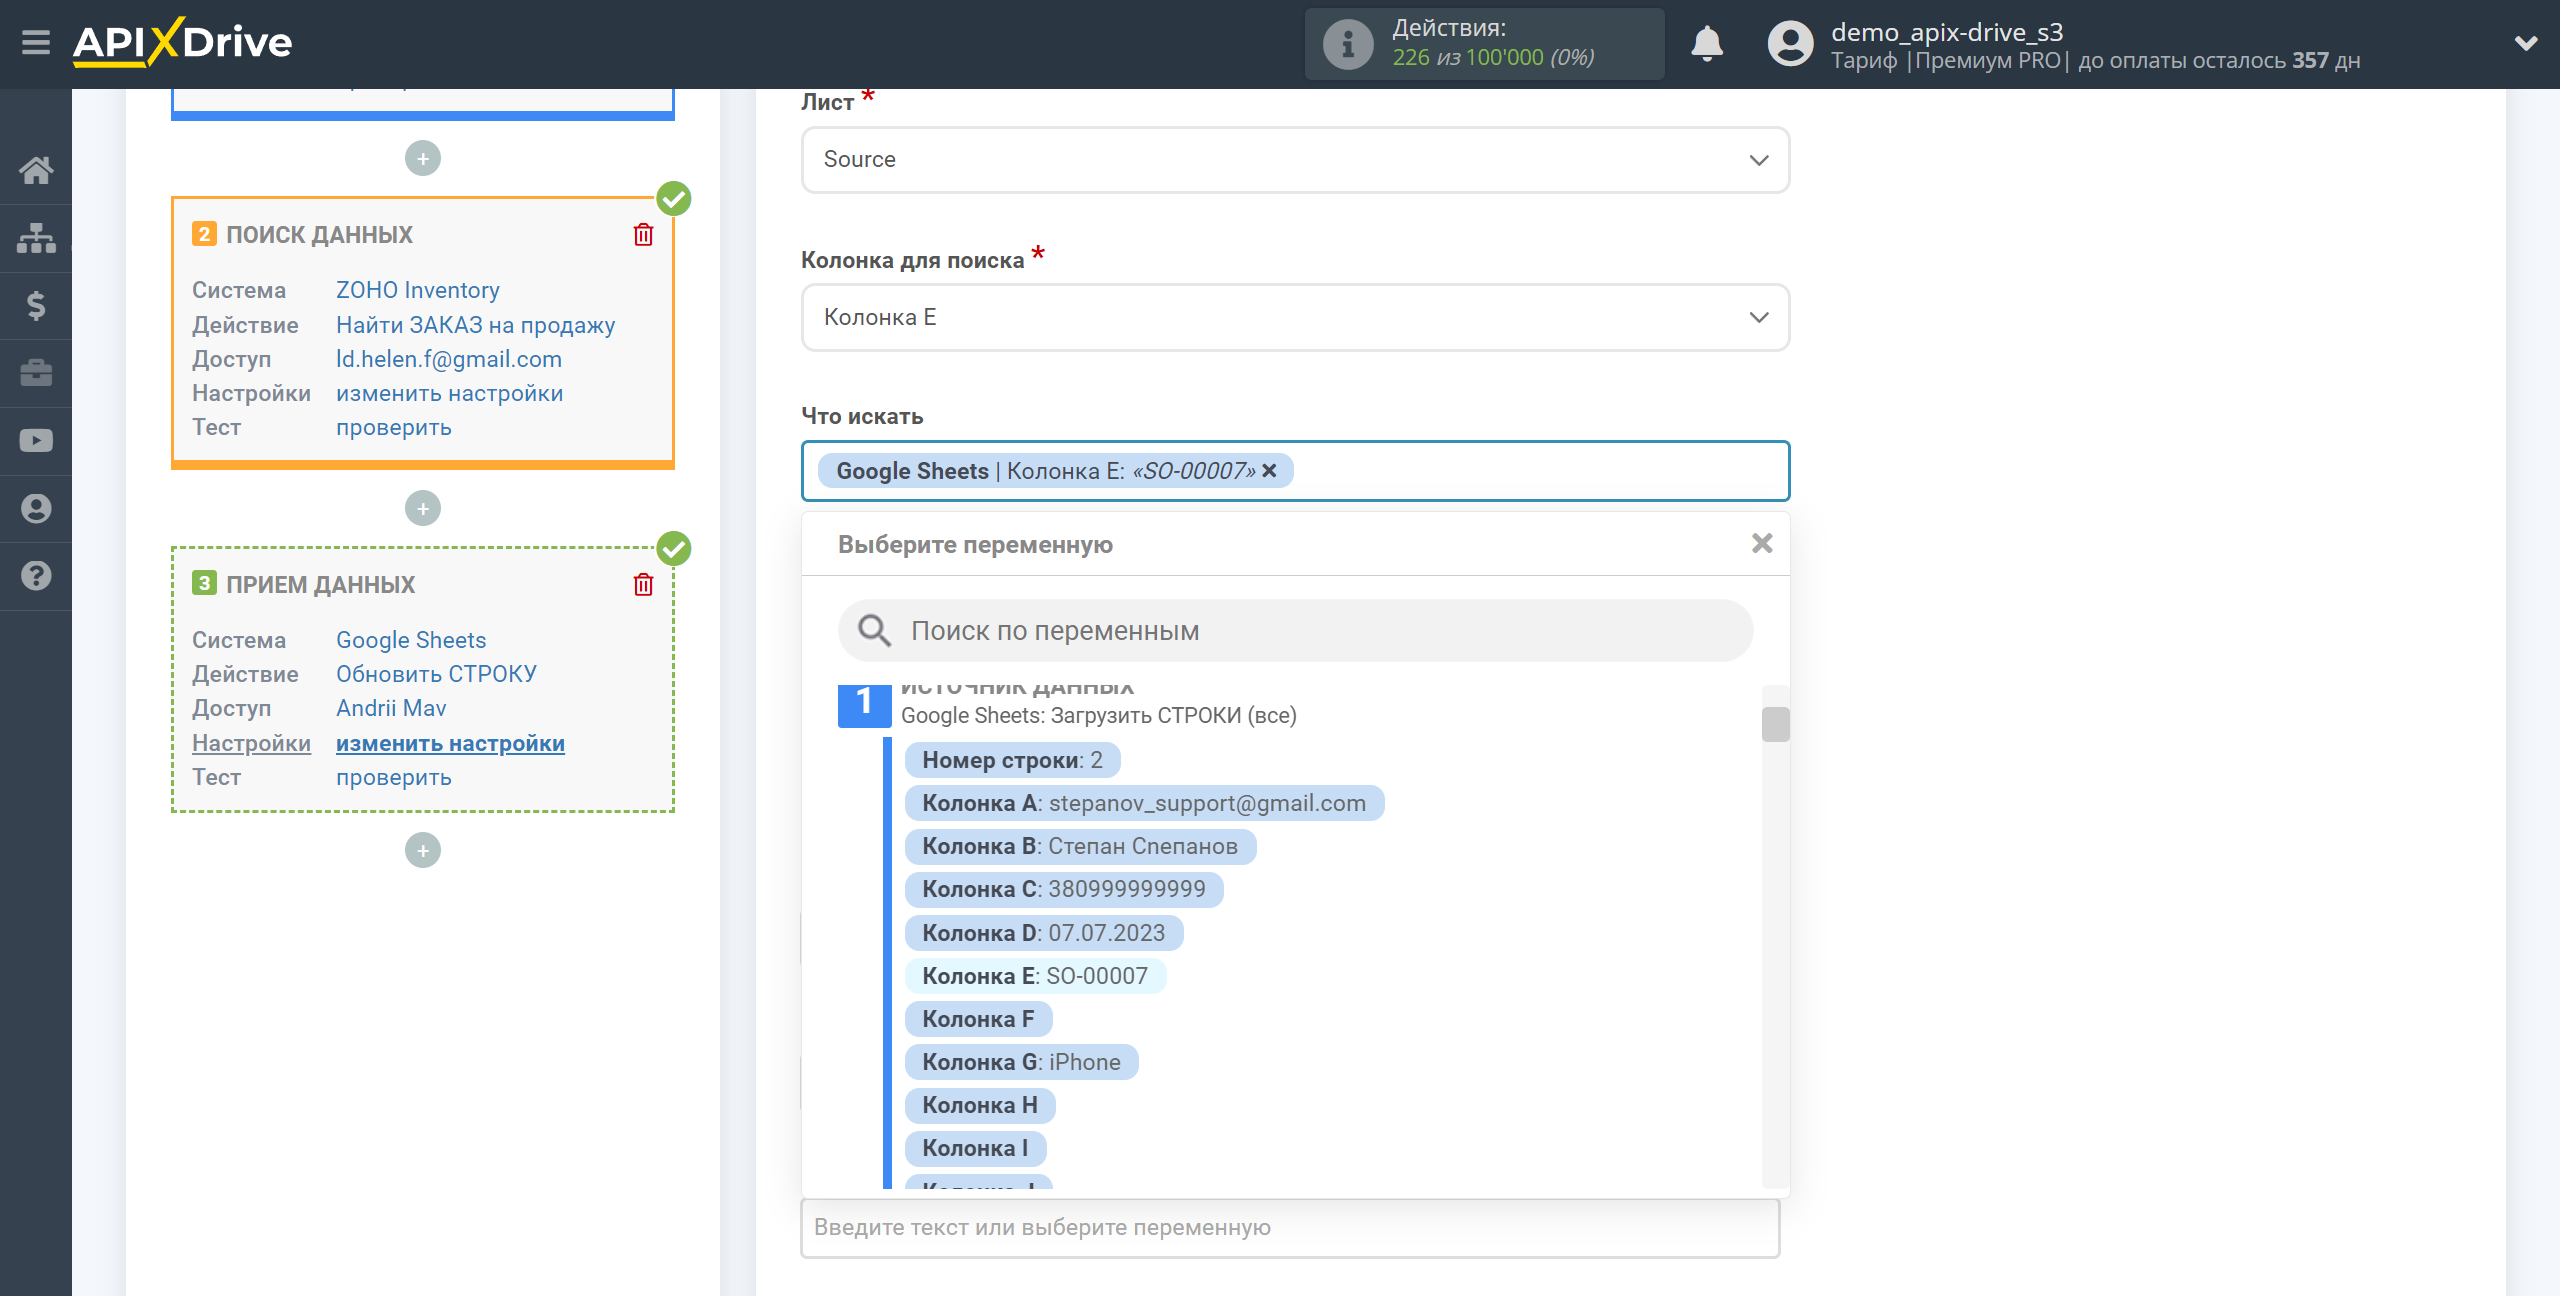Click Найти ЗАКАЗ на продажу link
The width and height of the screenshot is (2560, 1296).
tap(475, 325)
